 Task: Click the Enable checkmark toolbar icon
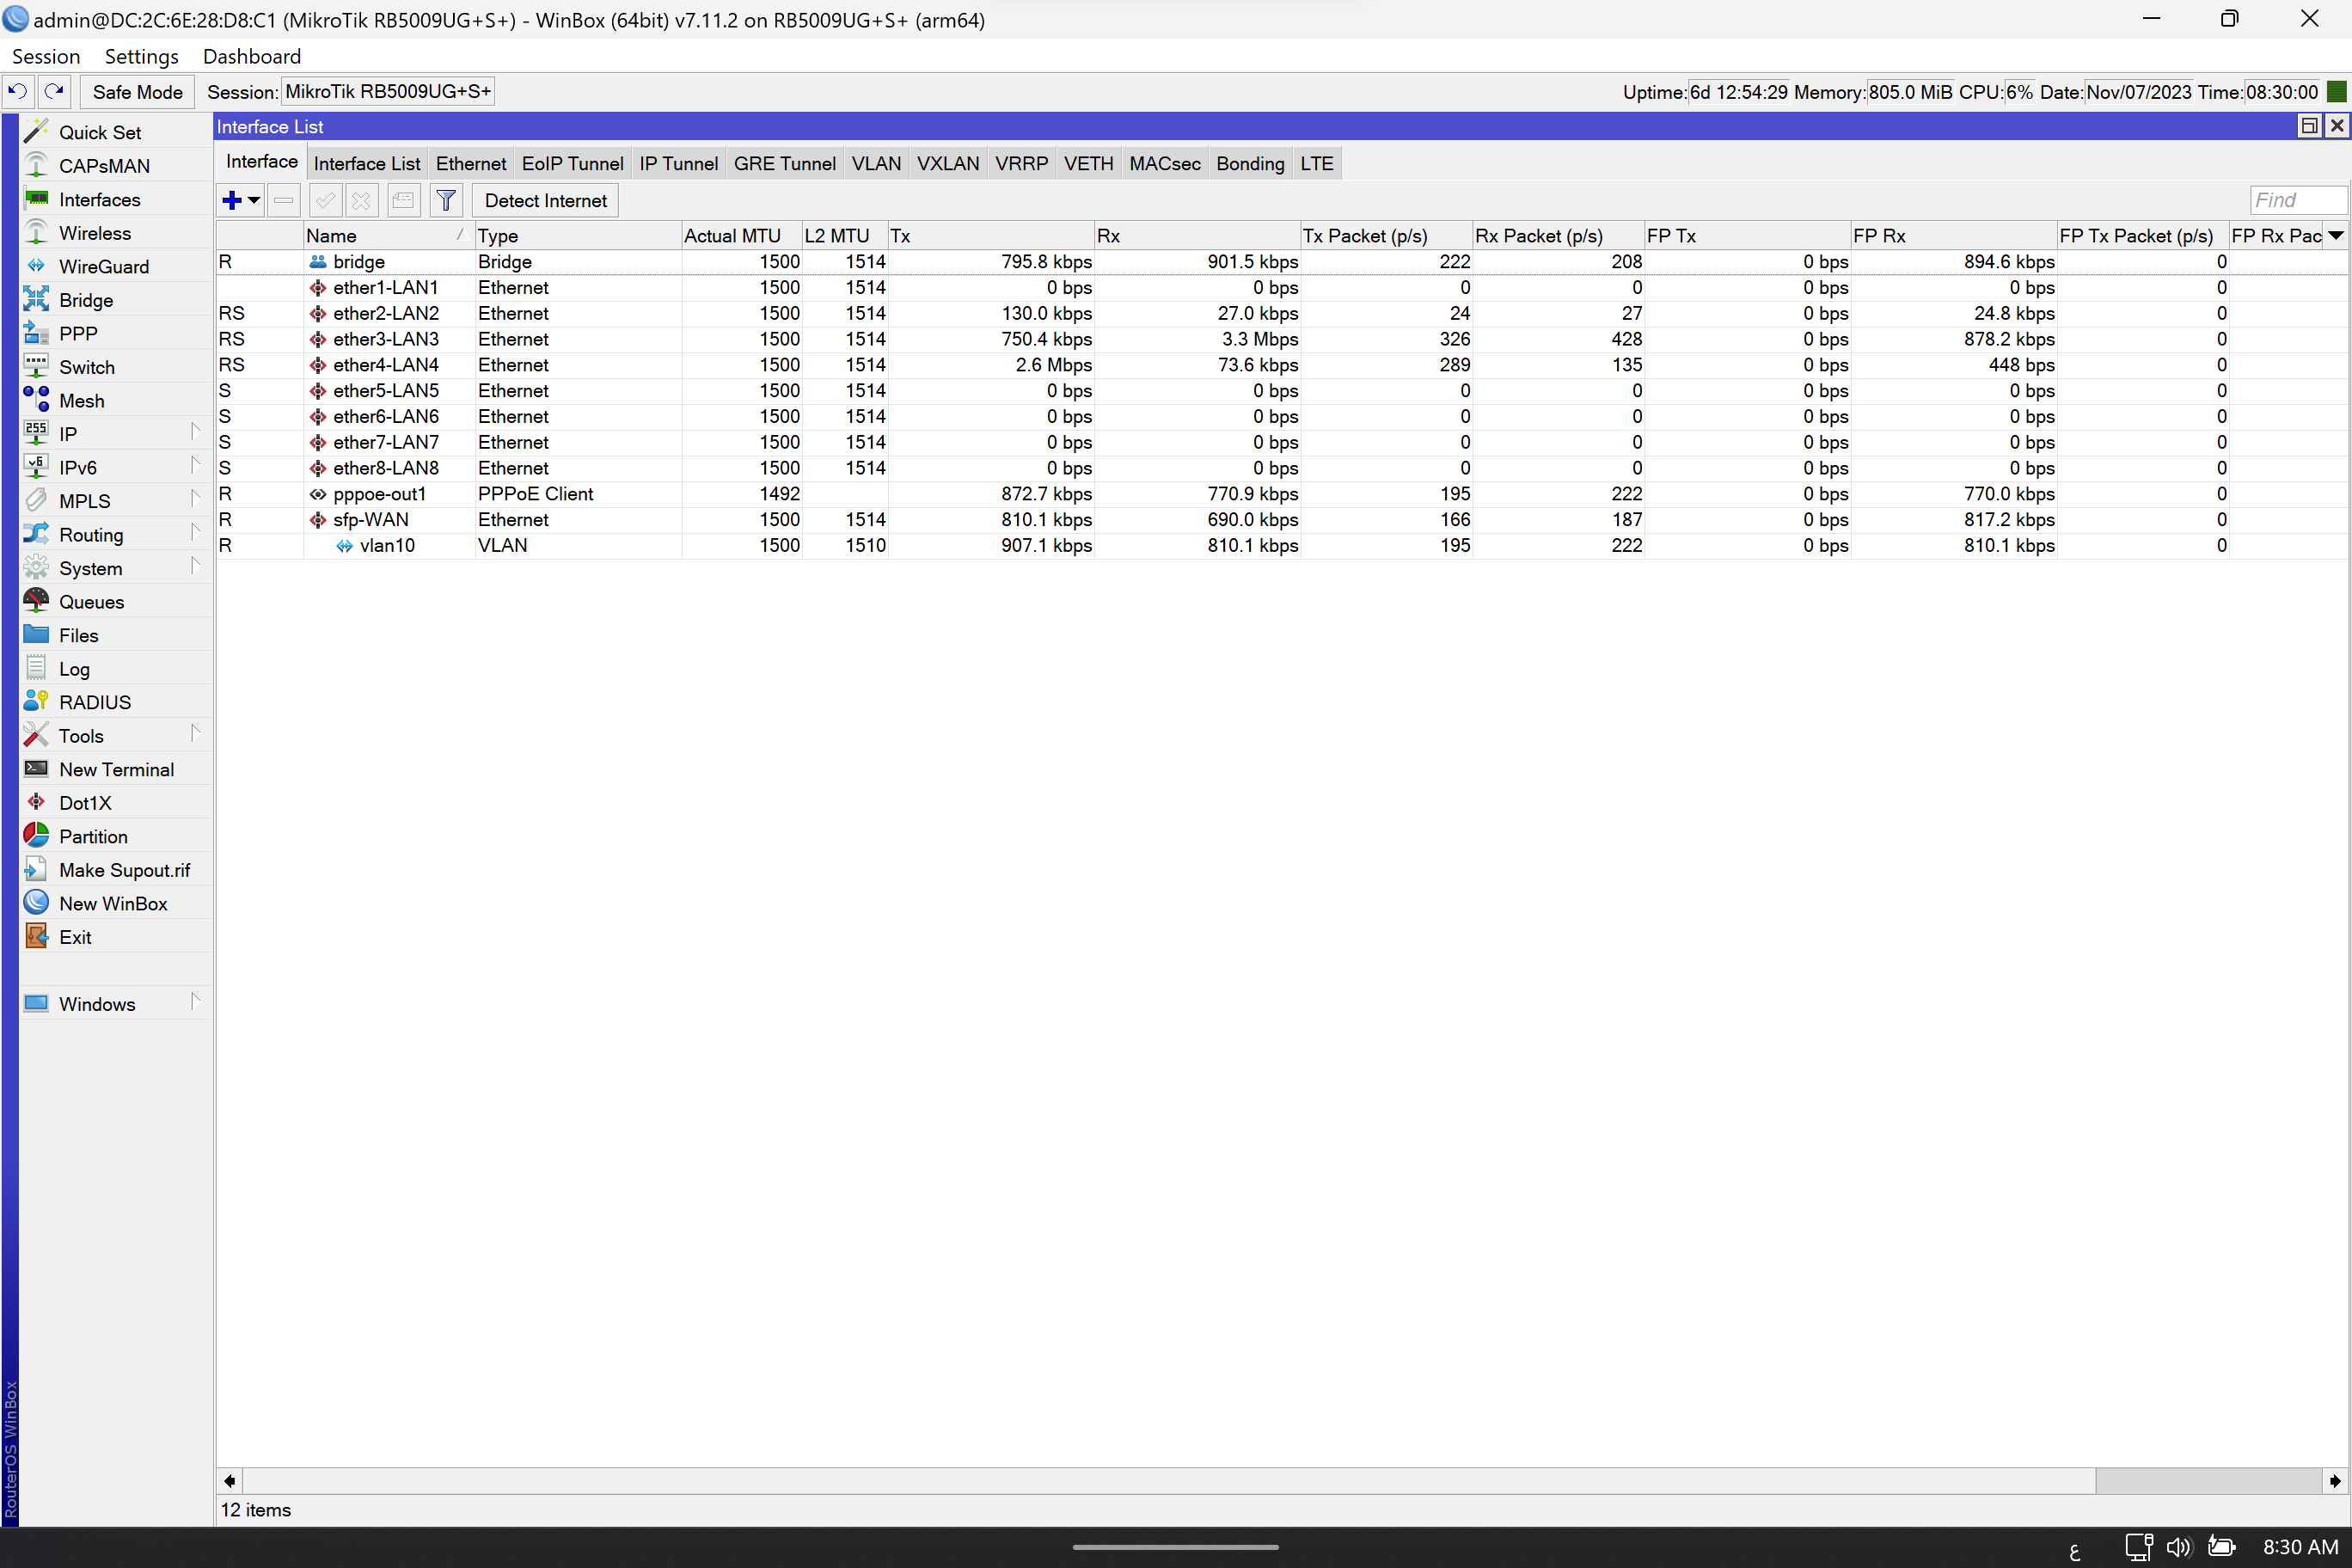click(x=324, y=200)
